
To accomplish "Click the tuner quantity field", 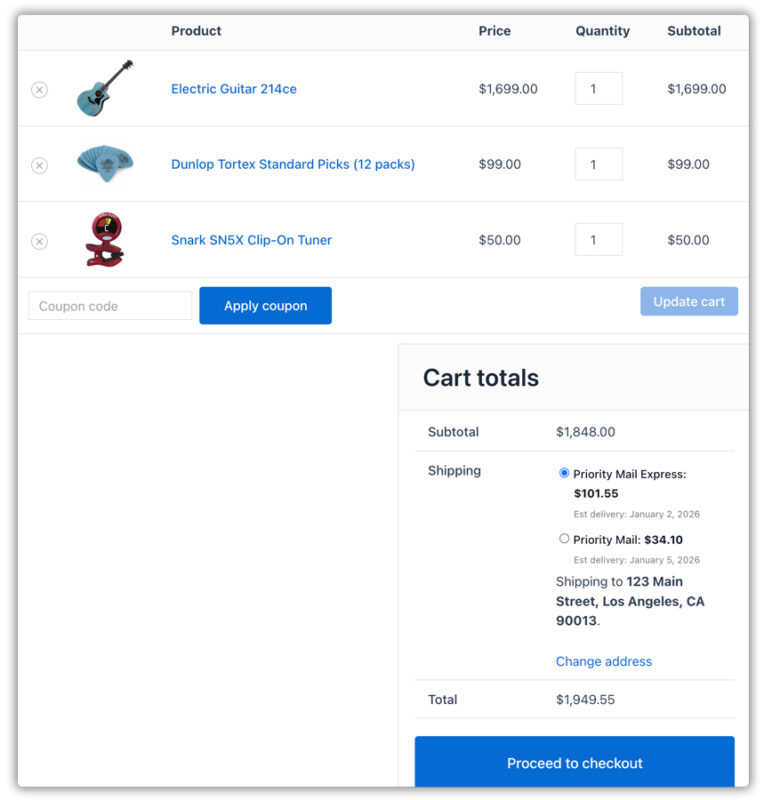I will pyautogui.click(x=598, y=240).
